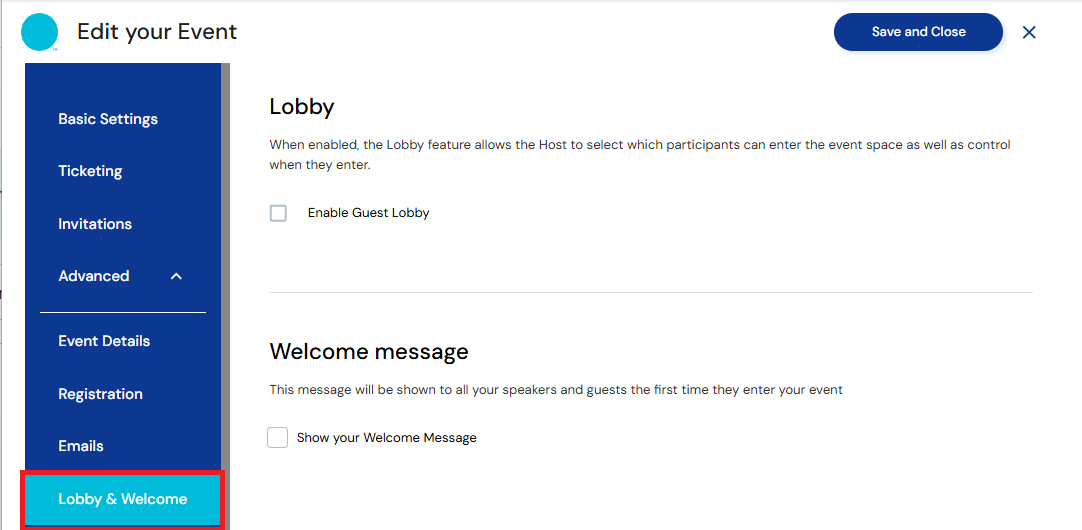Viewport: 1082px width, 530px height.
Task: Click the Show your Welcome Message label
Action: 386,438
